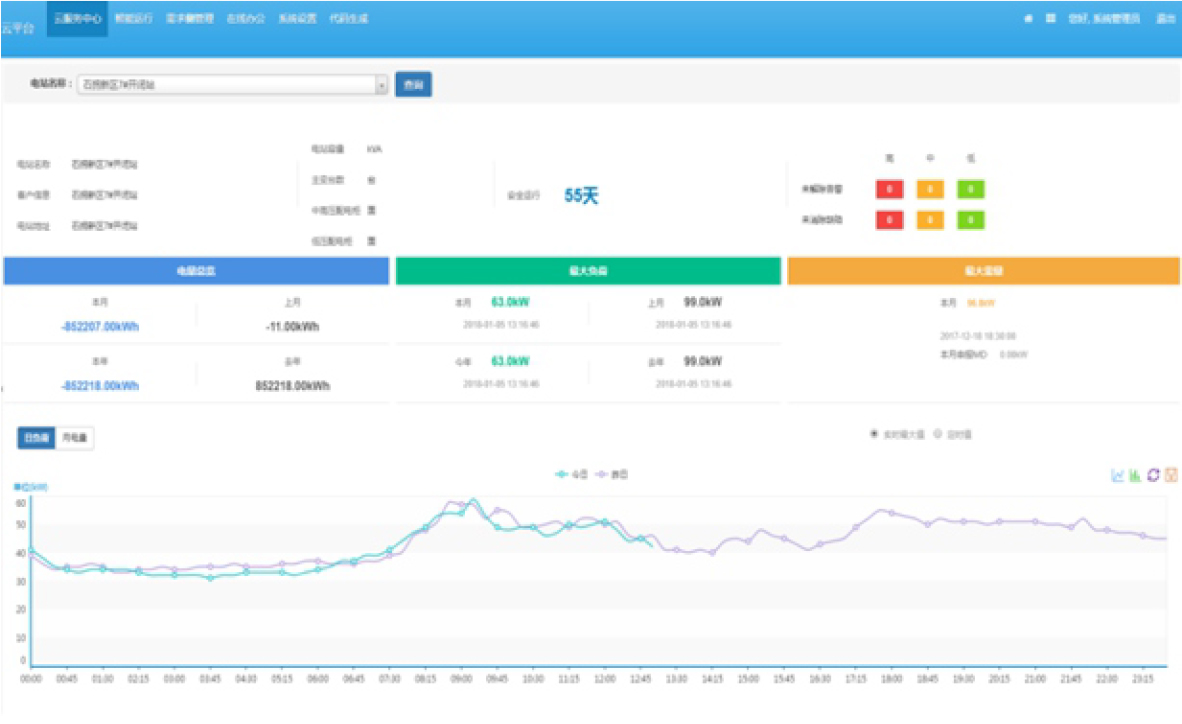Viewport: 1182px width, 724px height.
Task: Click orange badge in first alarm row
Action: [930, 189]
